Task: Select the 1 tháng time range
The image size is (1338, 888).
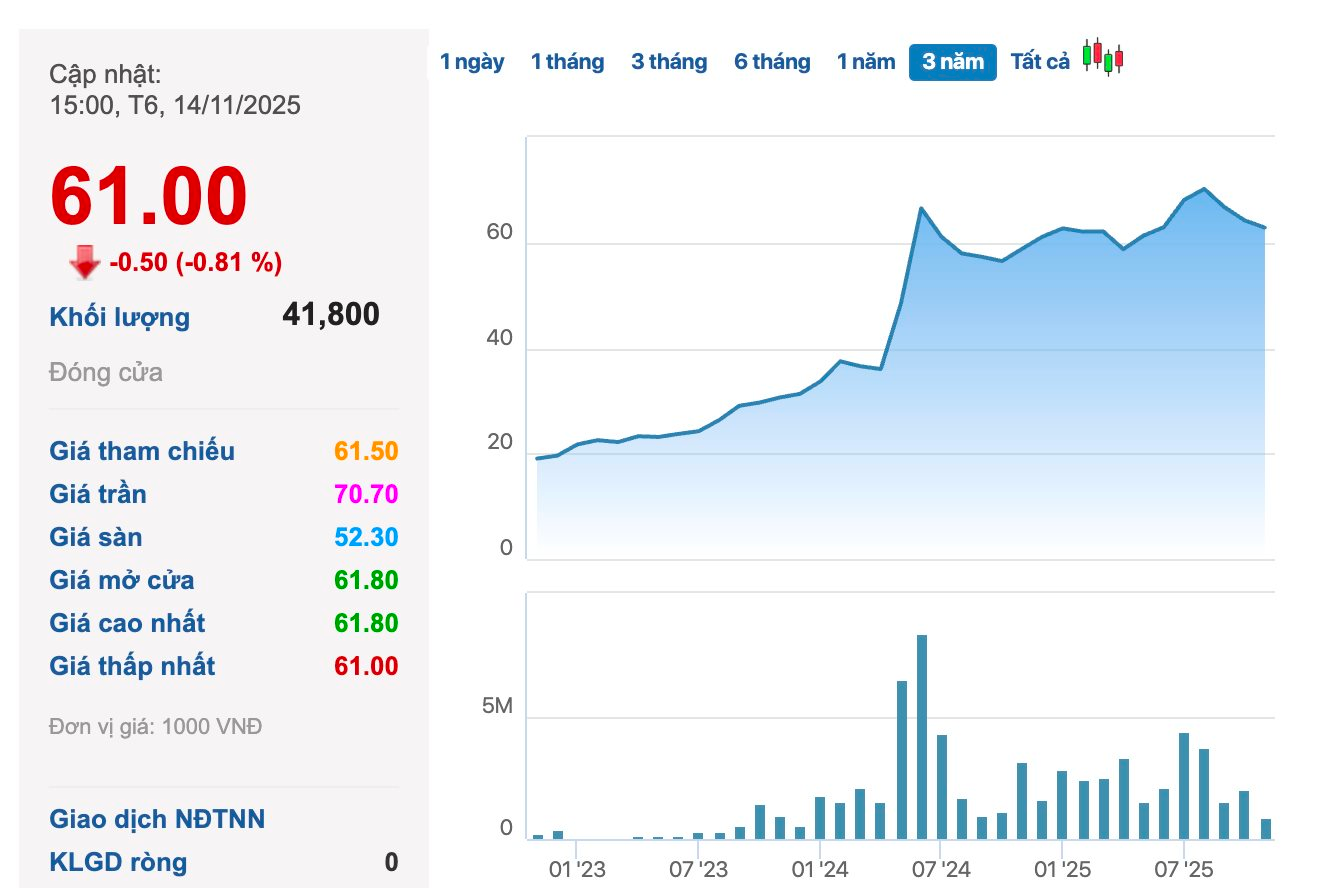Action: click(x=567, y=62)
